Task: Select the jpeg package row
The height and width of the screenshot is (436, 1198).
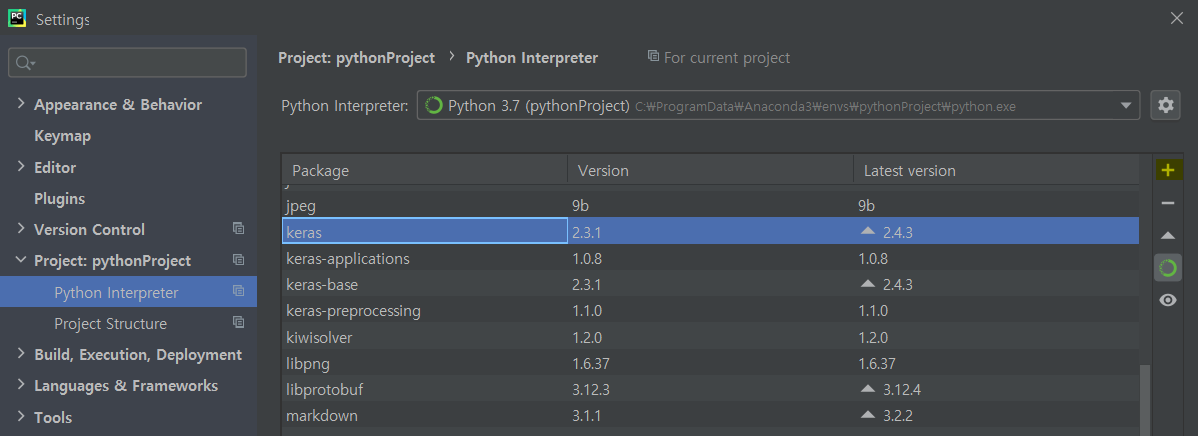Action: tap(711, 205)
